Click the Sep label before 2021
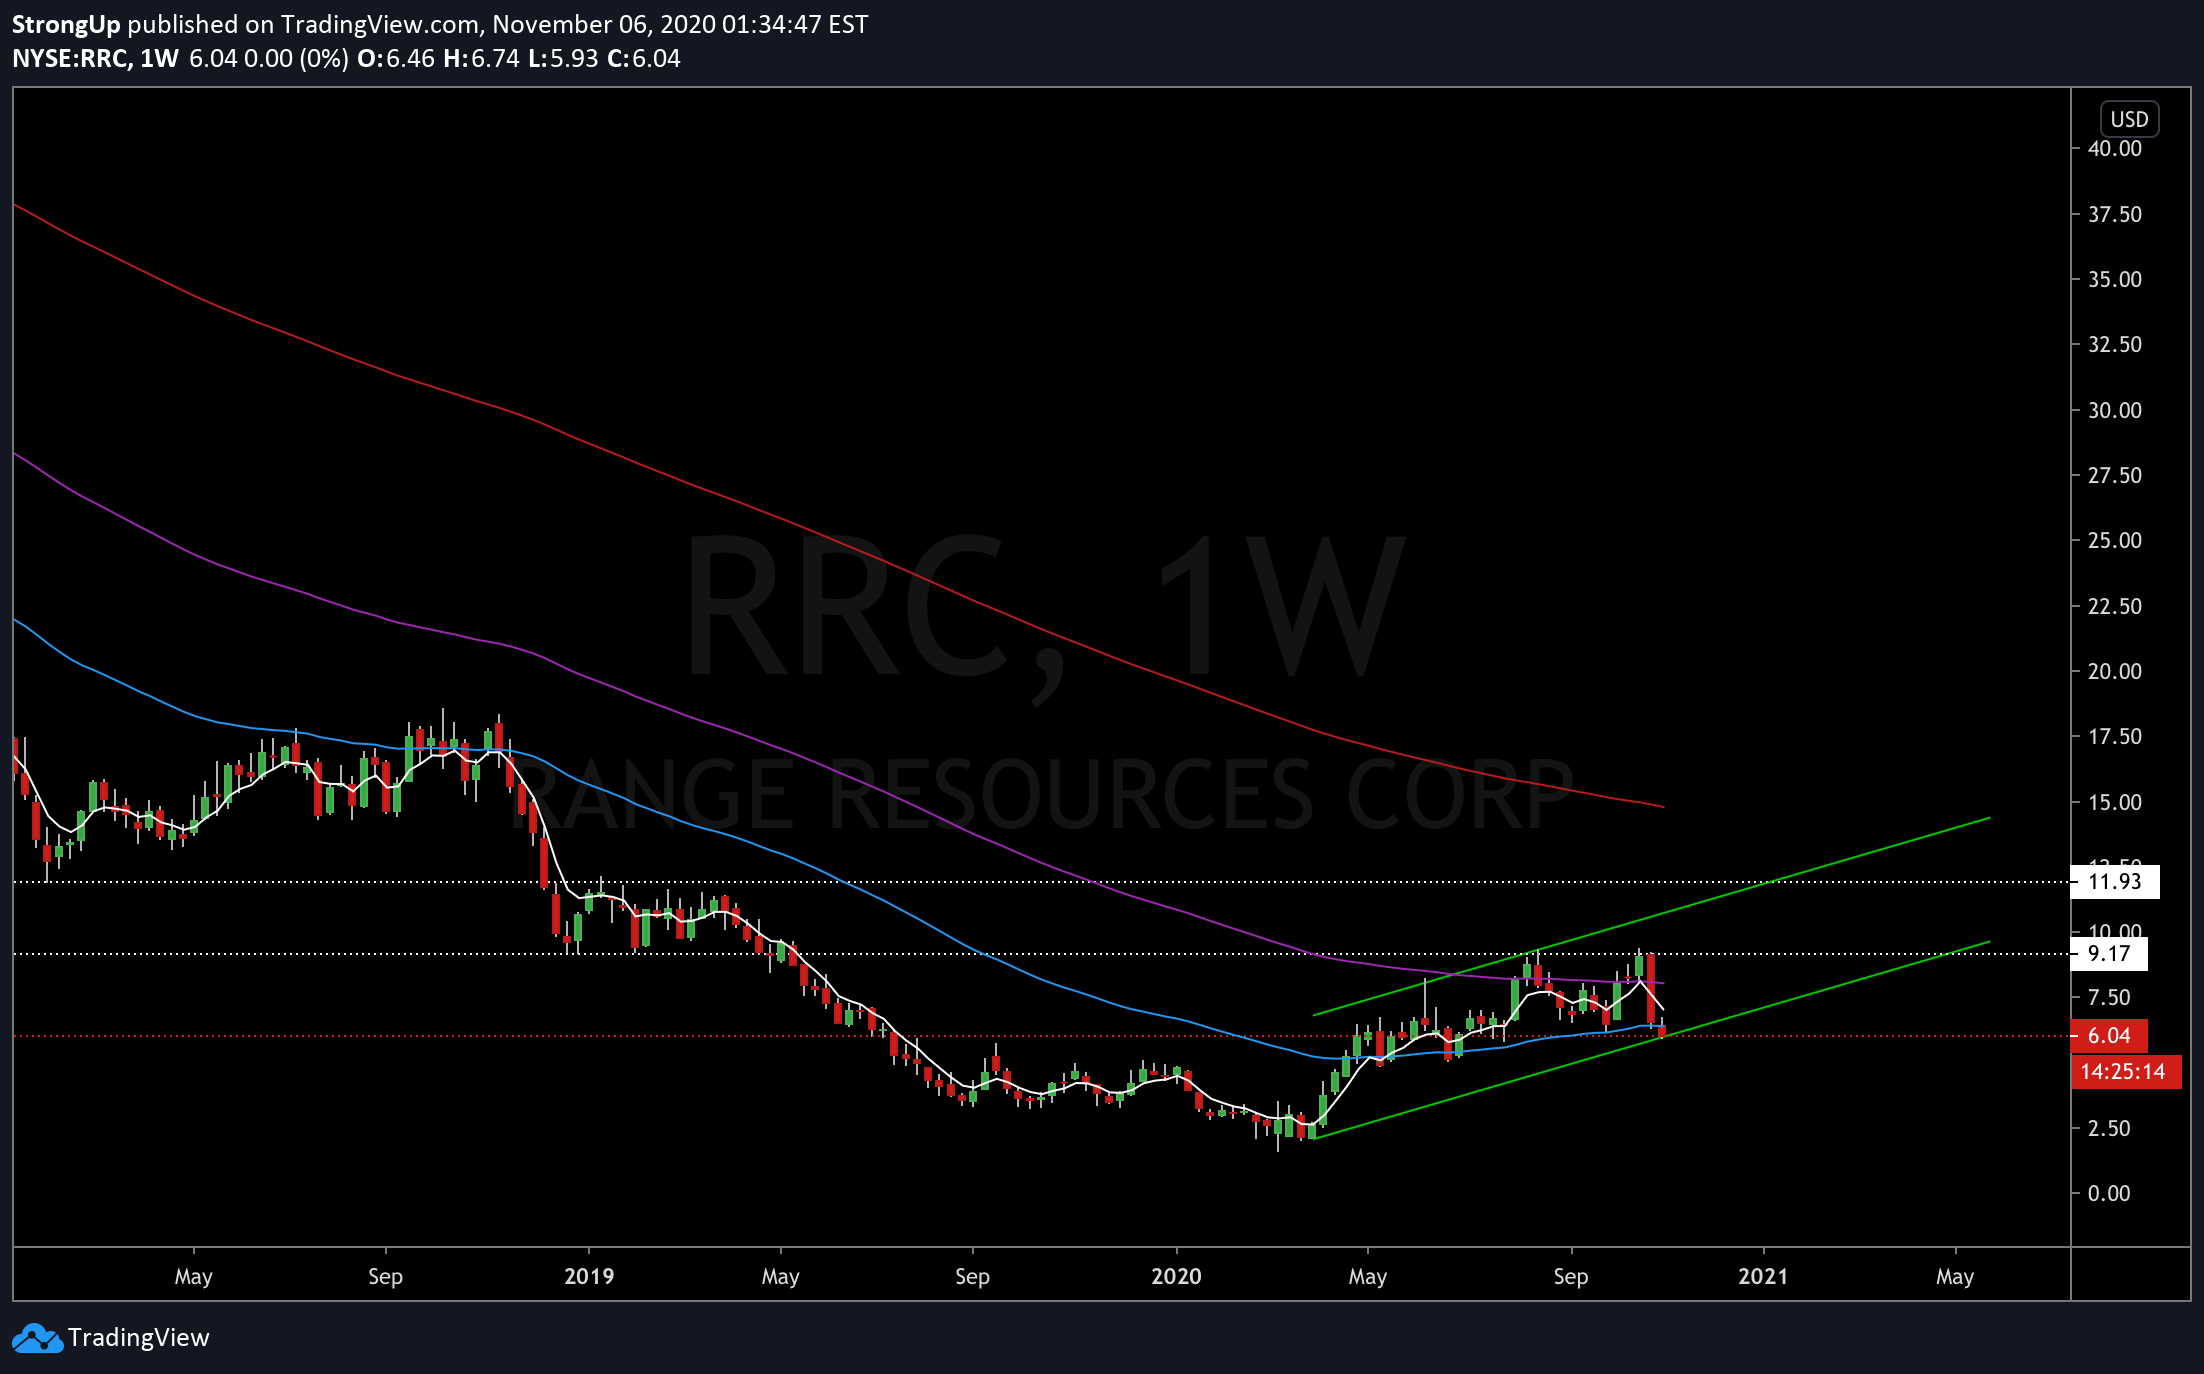This screenshot has width=2204, height=1374. 1570,1277
